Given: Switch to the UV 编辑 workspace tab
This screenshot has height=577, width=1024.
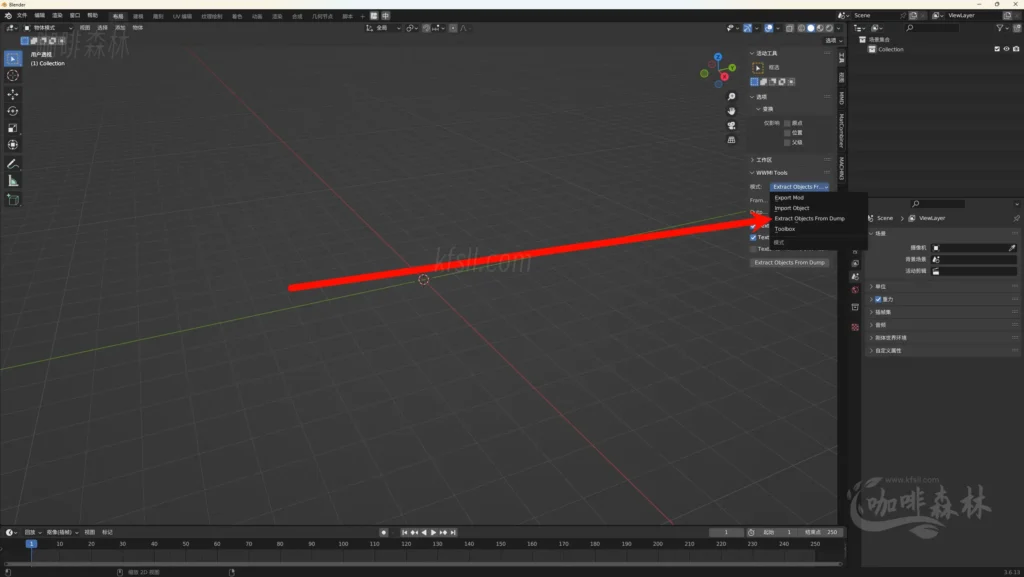Looking at the screenshot, I should pyautogui.click(x=182, y=16).
